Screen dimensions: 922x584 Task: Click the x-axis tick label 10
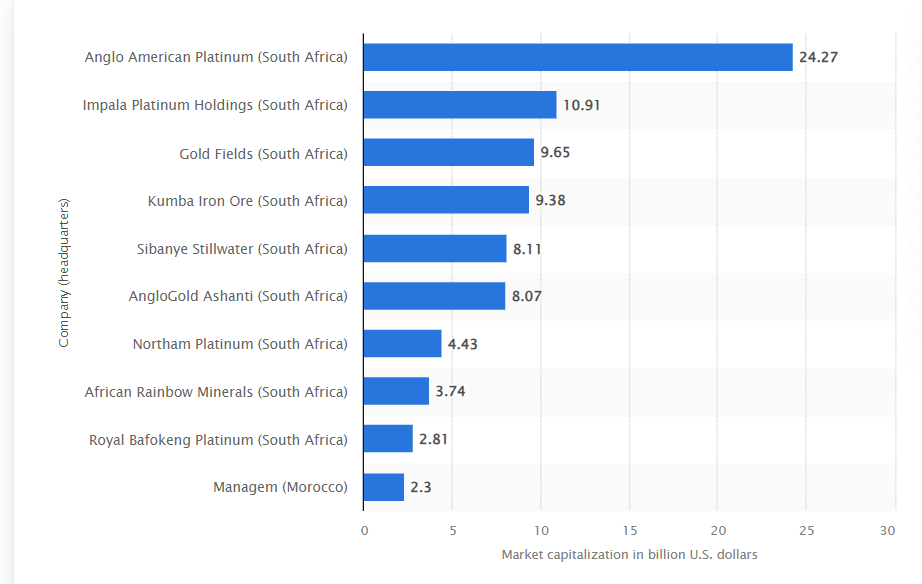541,530
